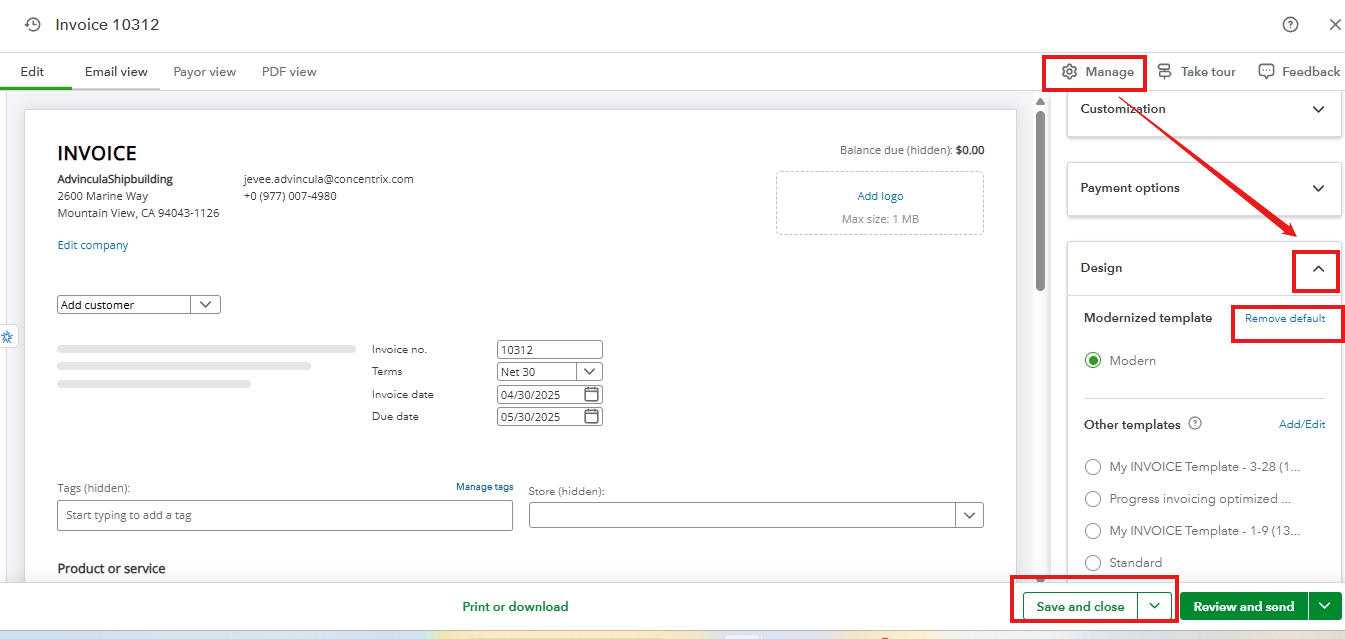
Task: Click the Invoice no. field 10312
Action: click(x=550, y=350)
